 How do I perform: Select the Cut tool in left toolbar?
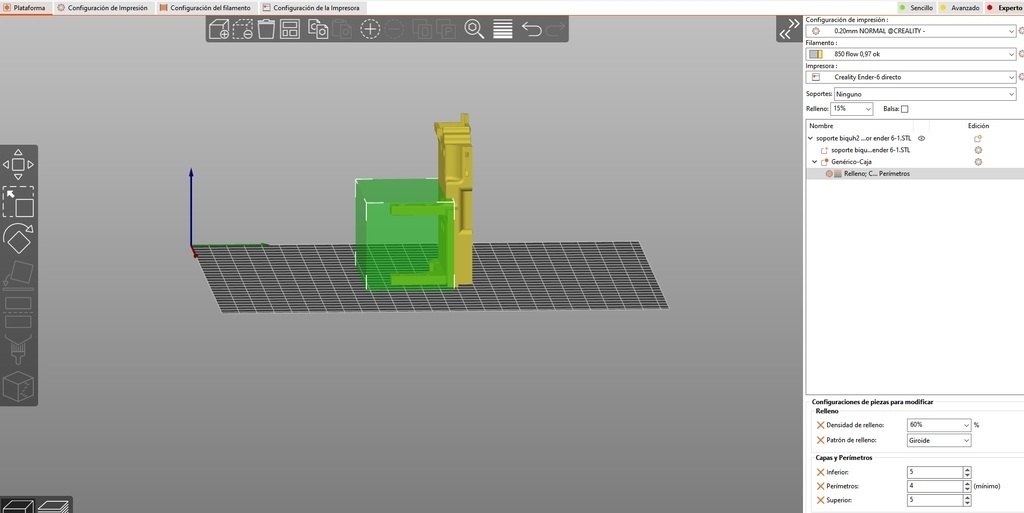(18, 312)
